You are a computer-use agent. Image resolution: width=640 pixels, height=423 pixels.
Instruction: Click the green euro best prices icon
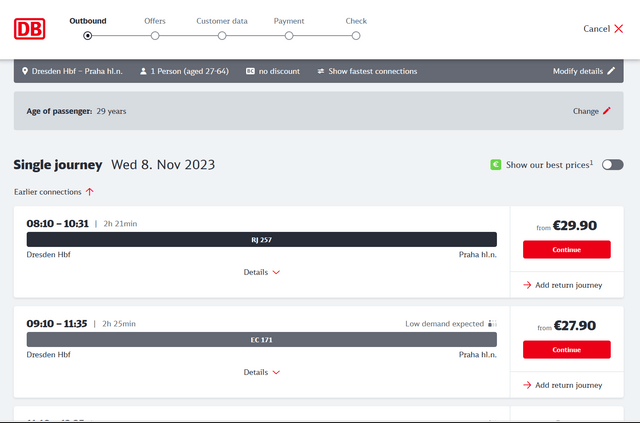495,164
